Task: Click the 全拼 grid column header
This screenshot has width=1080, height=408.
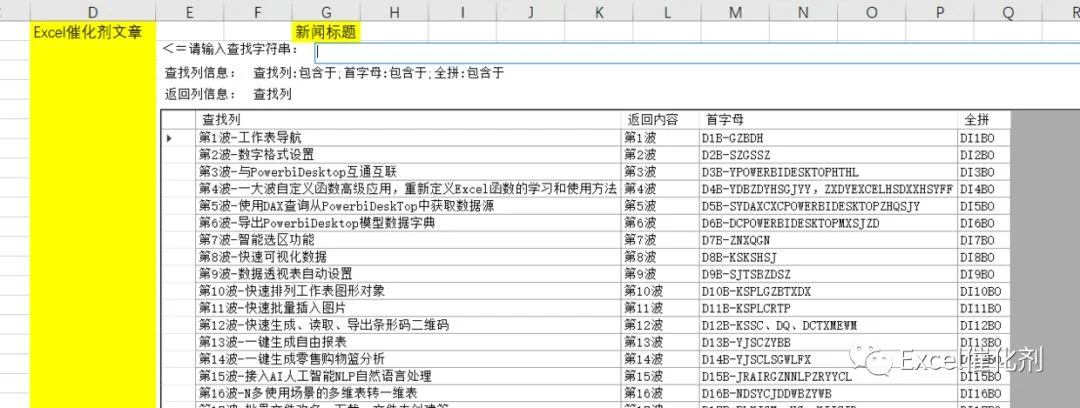Action: [984, 120]
